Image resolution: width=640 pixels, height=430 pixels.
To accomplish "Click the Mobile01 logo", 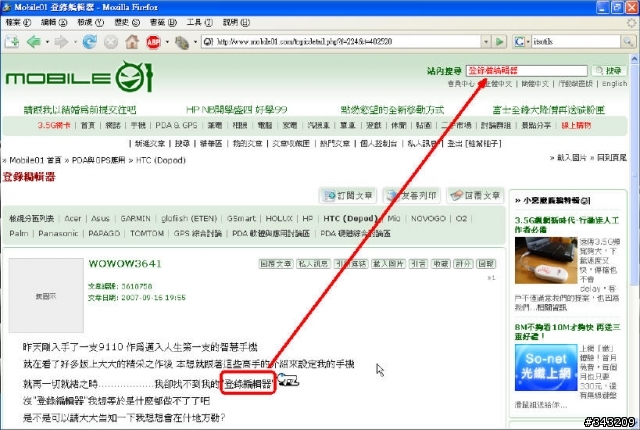I will point(79,77).
